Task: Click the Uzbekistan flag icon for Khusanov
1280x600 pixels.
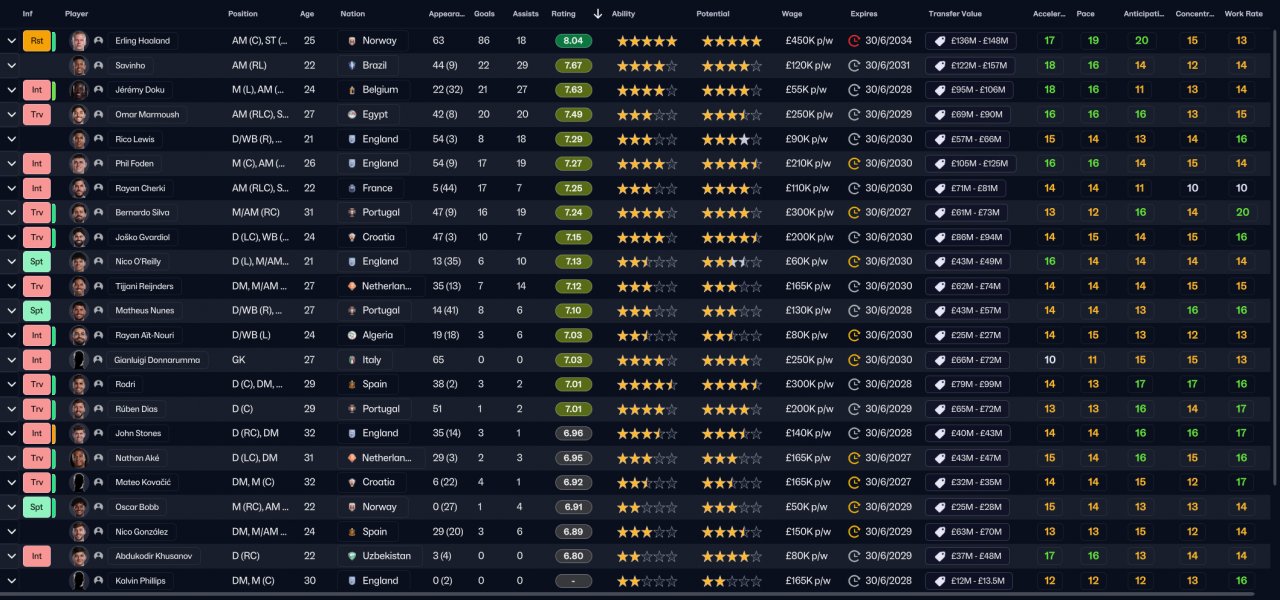Action: click(x=352, y=555)
